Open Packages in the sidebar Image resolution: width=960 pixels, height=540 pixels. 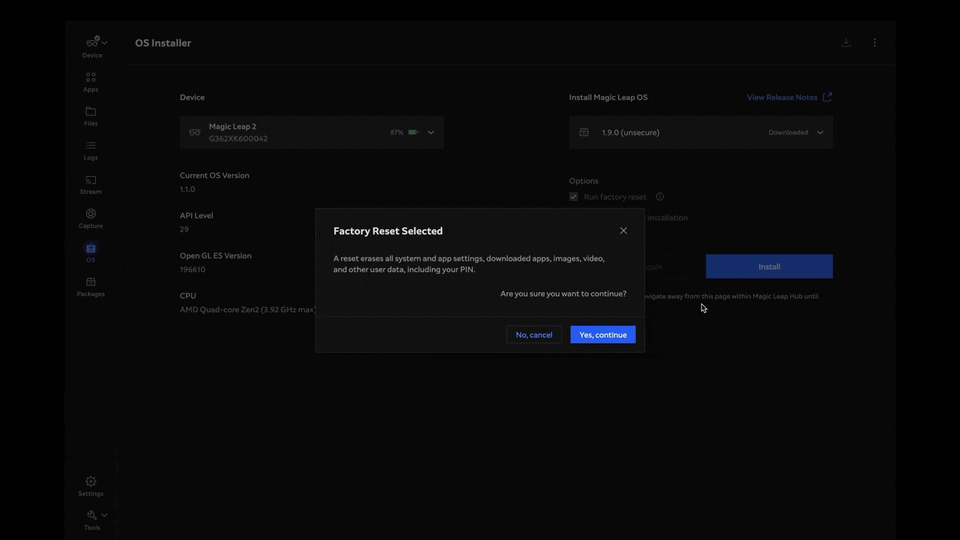pyautogui.click(x=91, y=287)
